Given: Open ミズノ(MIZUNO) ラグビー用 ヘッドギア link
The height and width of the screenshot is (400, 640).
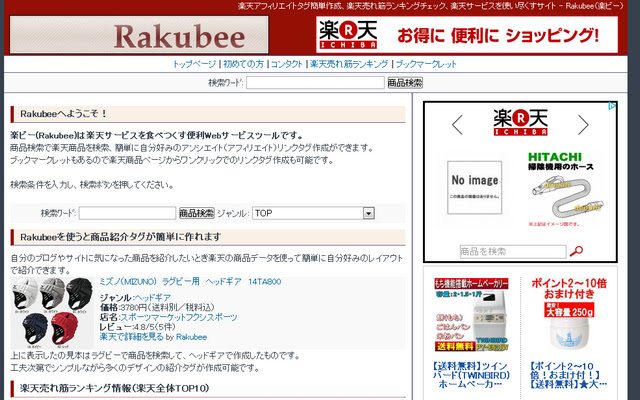Looking at the screenshot, I should (x=190, y=282).
